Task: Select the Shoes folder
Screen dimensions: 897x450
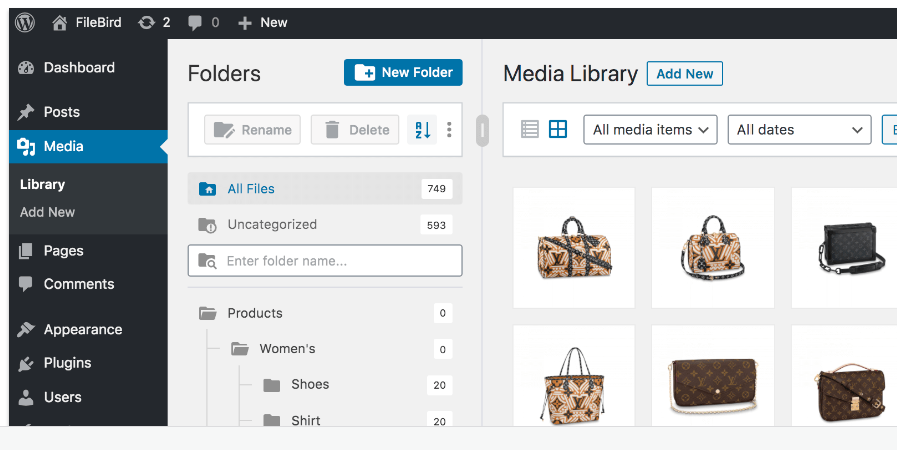Action: click(309, 385)
